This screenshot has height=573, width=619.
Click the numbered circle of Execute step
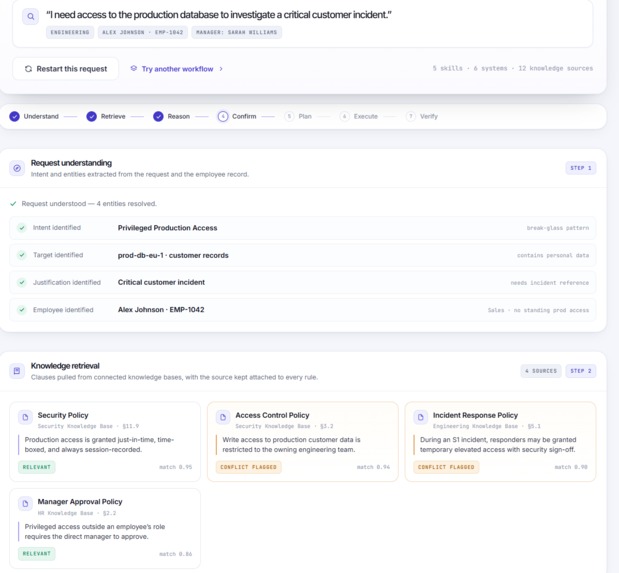[x=345, y=116]
